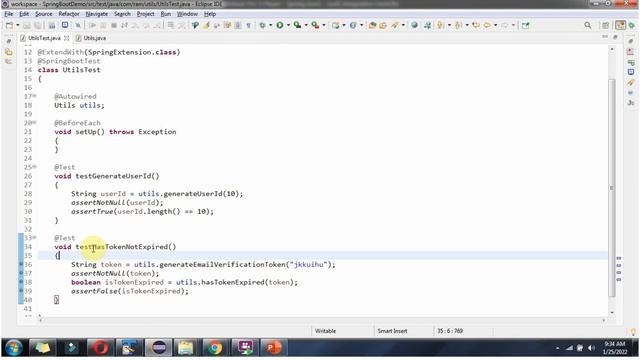Click the New Java Package icon
The image size is (640, 360).
click(336, 25)
